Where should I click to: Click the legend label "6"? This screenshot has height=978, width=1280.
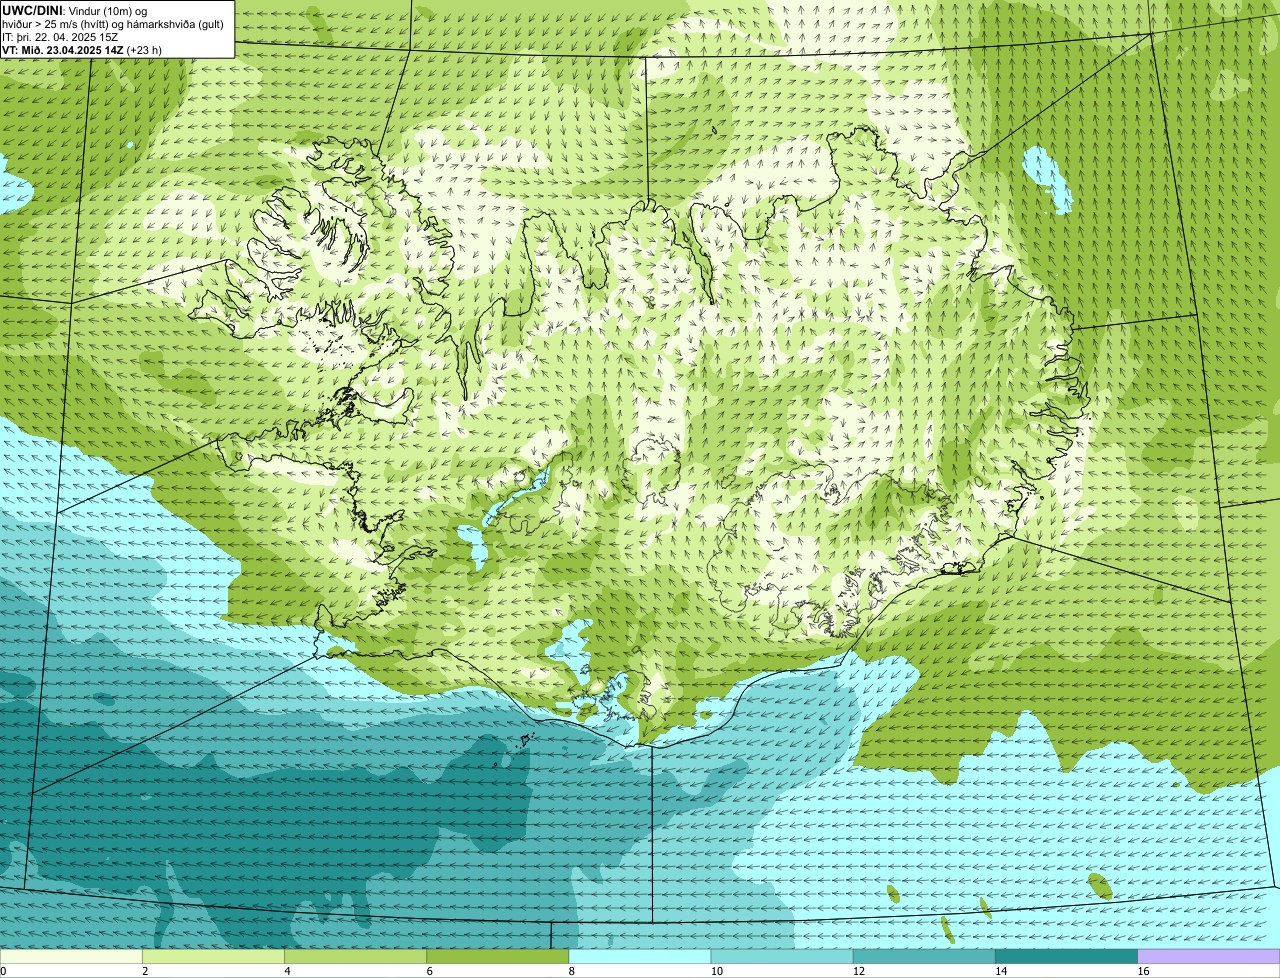(430, 971)
